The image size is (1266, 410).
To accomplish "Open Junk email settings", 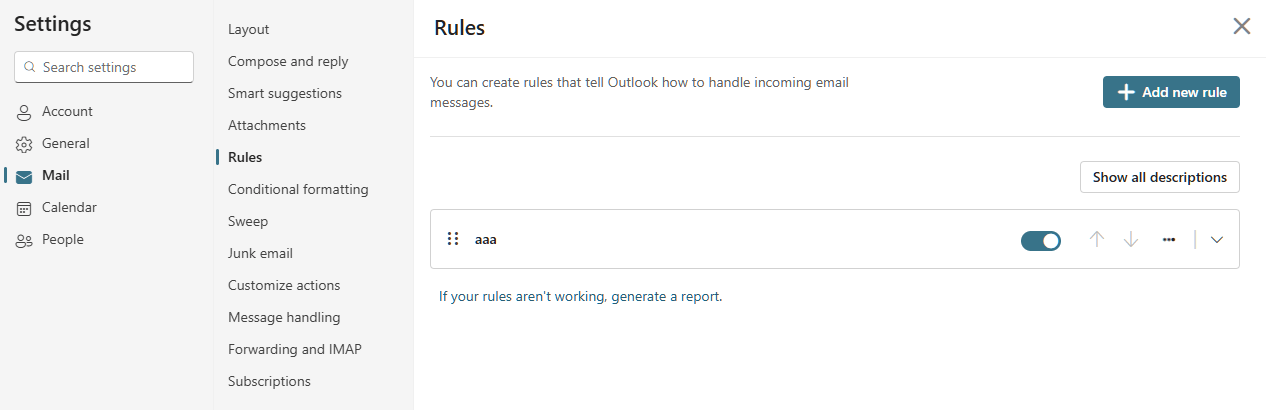I will pyautogui.click(x=260, y=253).
